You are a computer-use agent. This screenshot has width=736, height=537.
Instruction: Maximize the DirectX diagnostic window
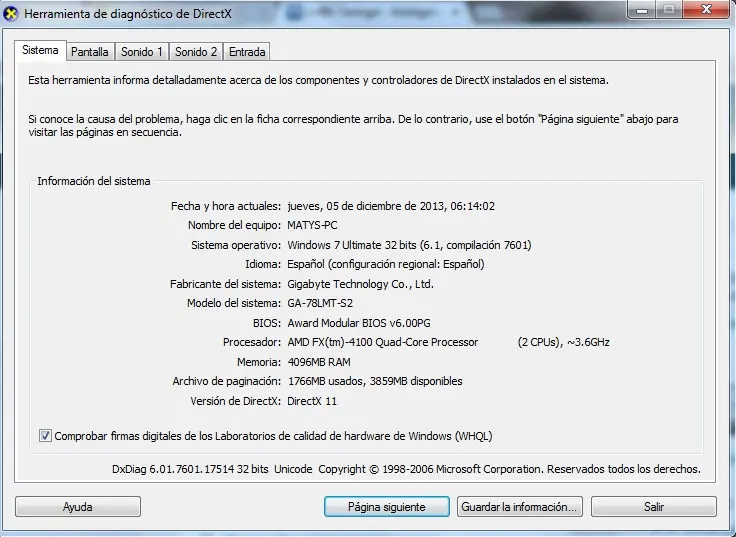[x=669, y=8]
